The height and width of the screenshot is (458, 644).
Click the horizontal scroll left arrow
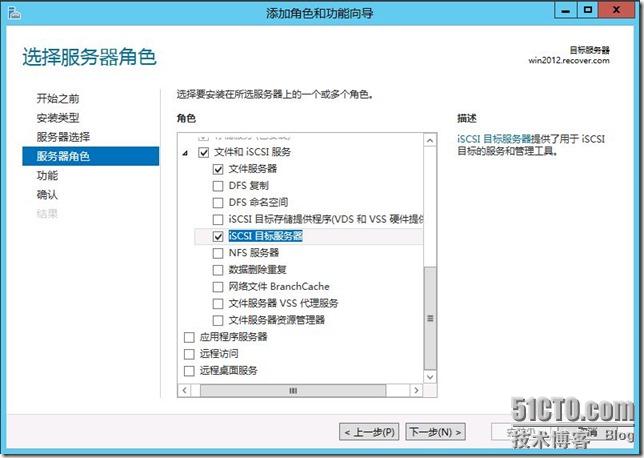point(184,390)
